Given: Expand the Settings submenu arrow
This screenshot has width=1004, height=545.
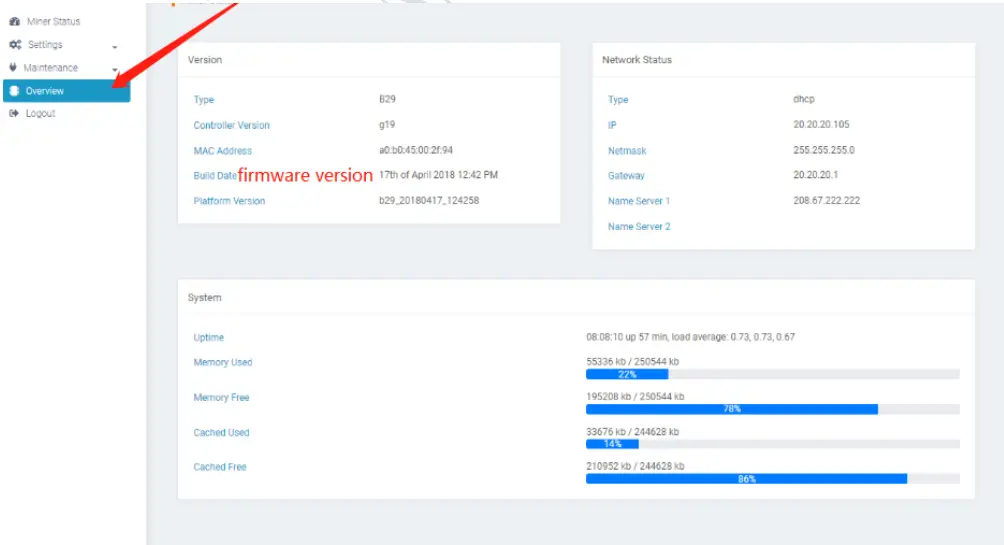Looking at the screenshot, I should 115,47.
